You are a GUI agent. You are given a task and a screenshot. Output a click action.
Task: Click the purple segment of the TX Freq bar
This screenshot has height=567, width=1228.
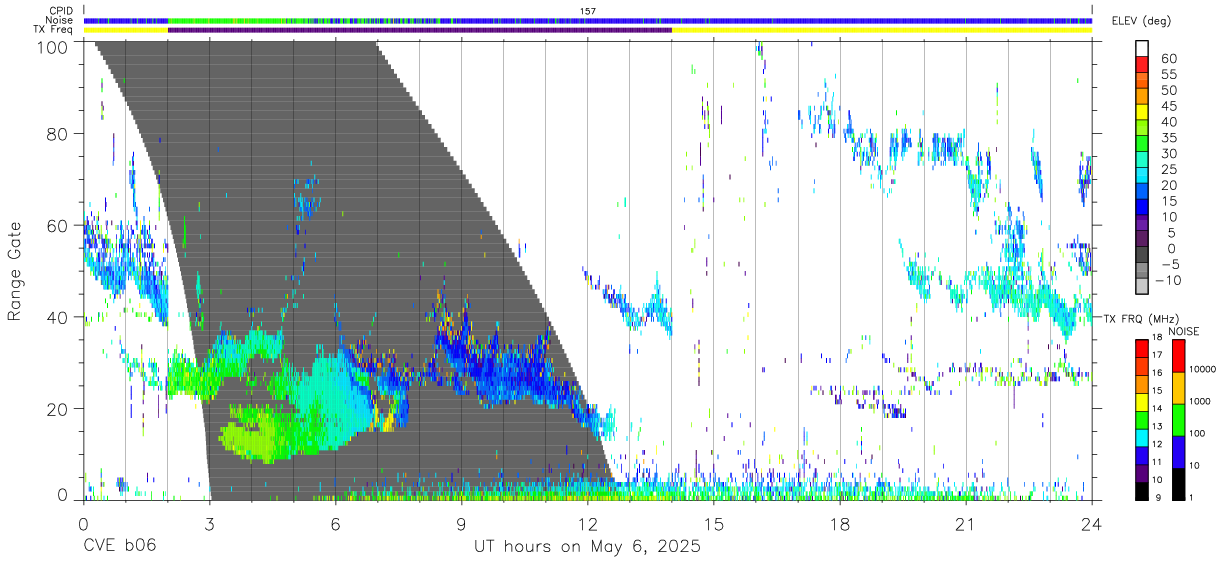(420, 29)
